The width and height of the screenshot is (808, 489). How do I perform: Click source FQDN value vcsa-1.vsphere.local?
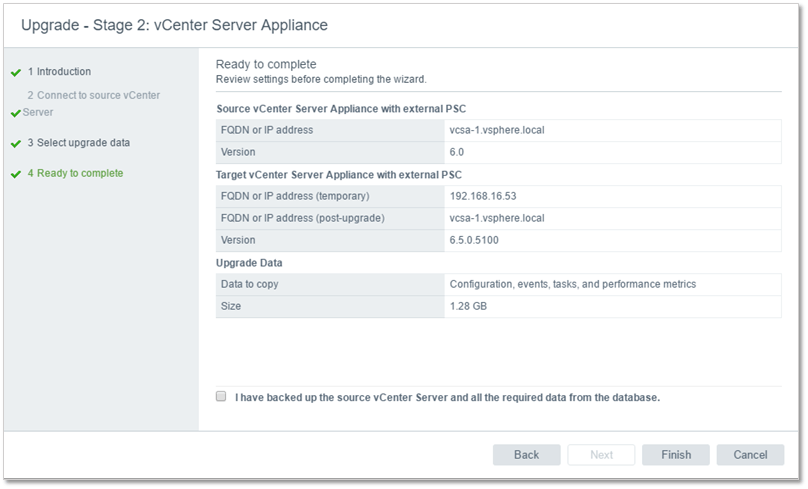[x=497, y=130]
